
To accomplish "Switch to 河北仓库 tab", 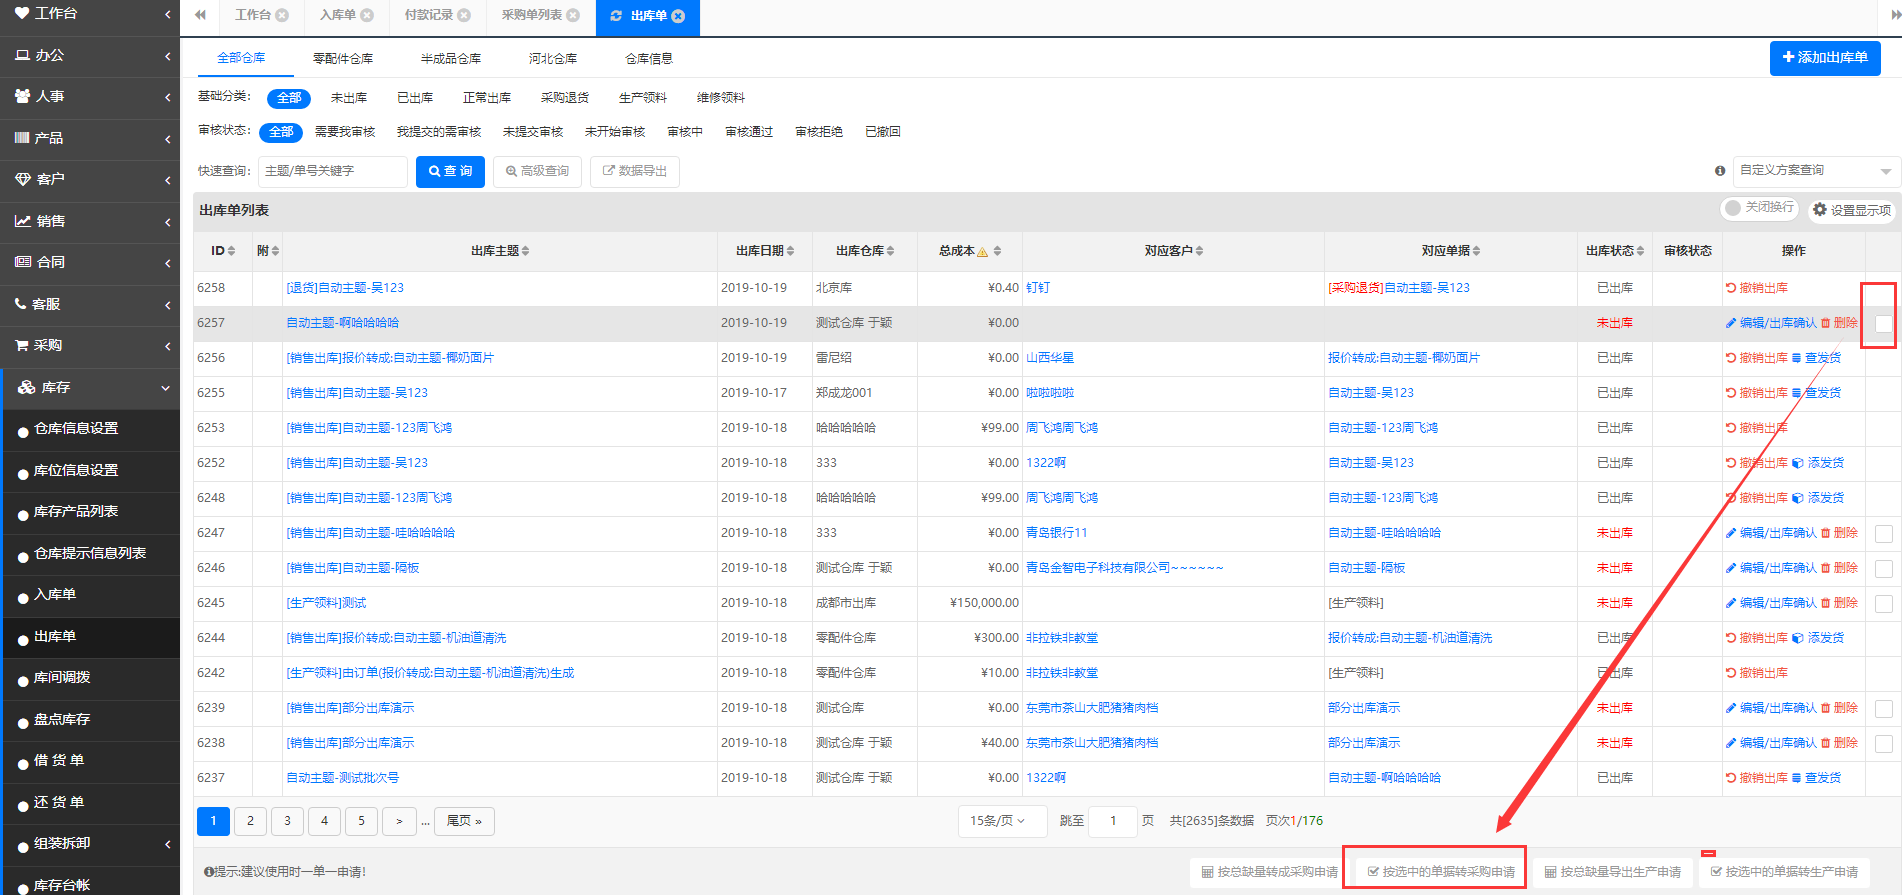I will tap(553, 59).
